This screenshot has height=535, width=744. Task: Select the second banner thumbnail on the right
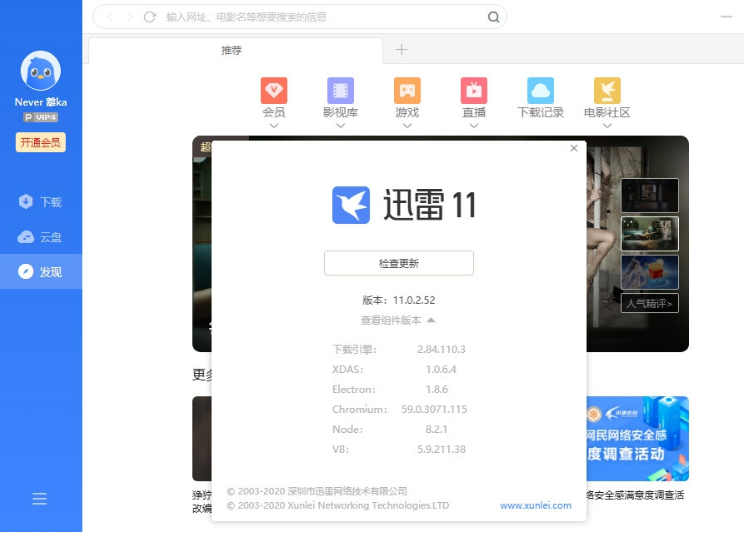click(x=650, y=234)
